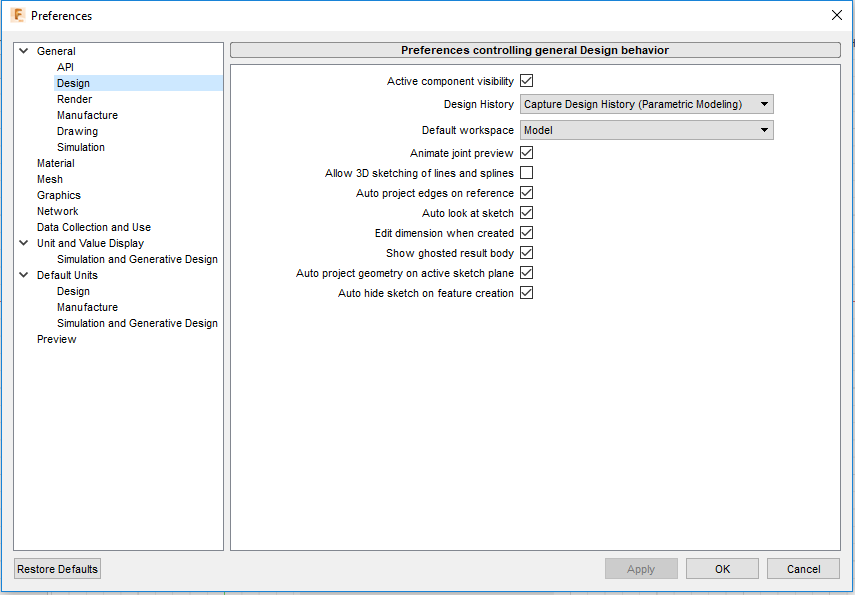The image size is (855, 595).
Task: Select Unit and Value Display item
Action: [x=91, y=243]
